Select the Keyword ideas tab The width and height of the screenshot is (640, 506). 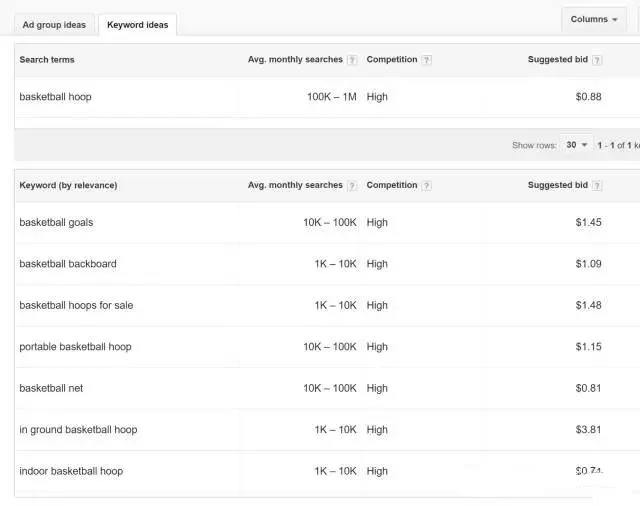point(138,25)
